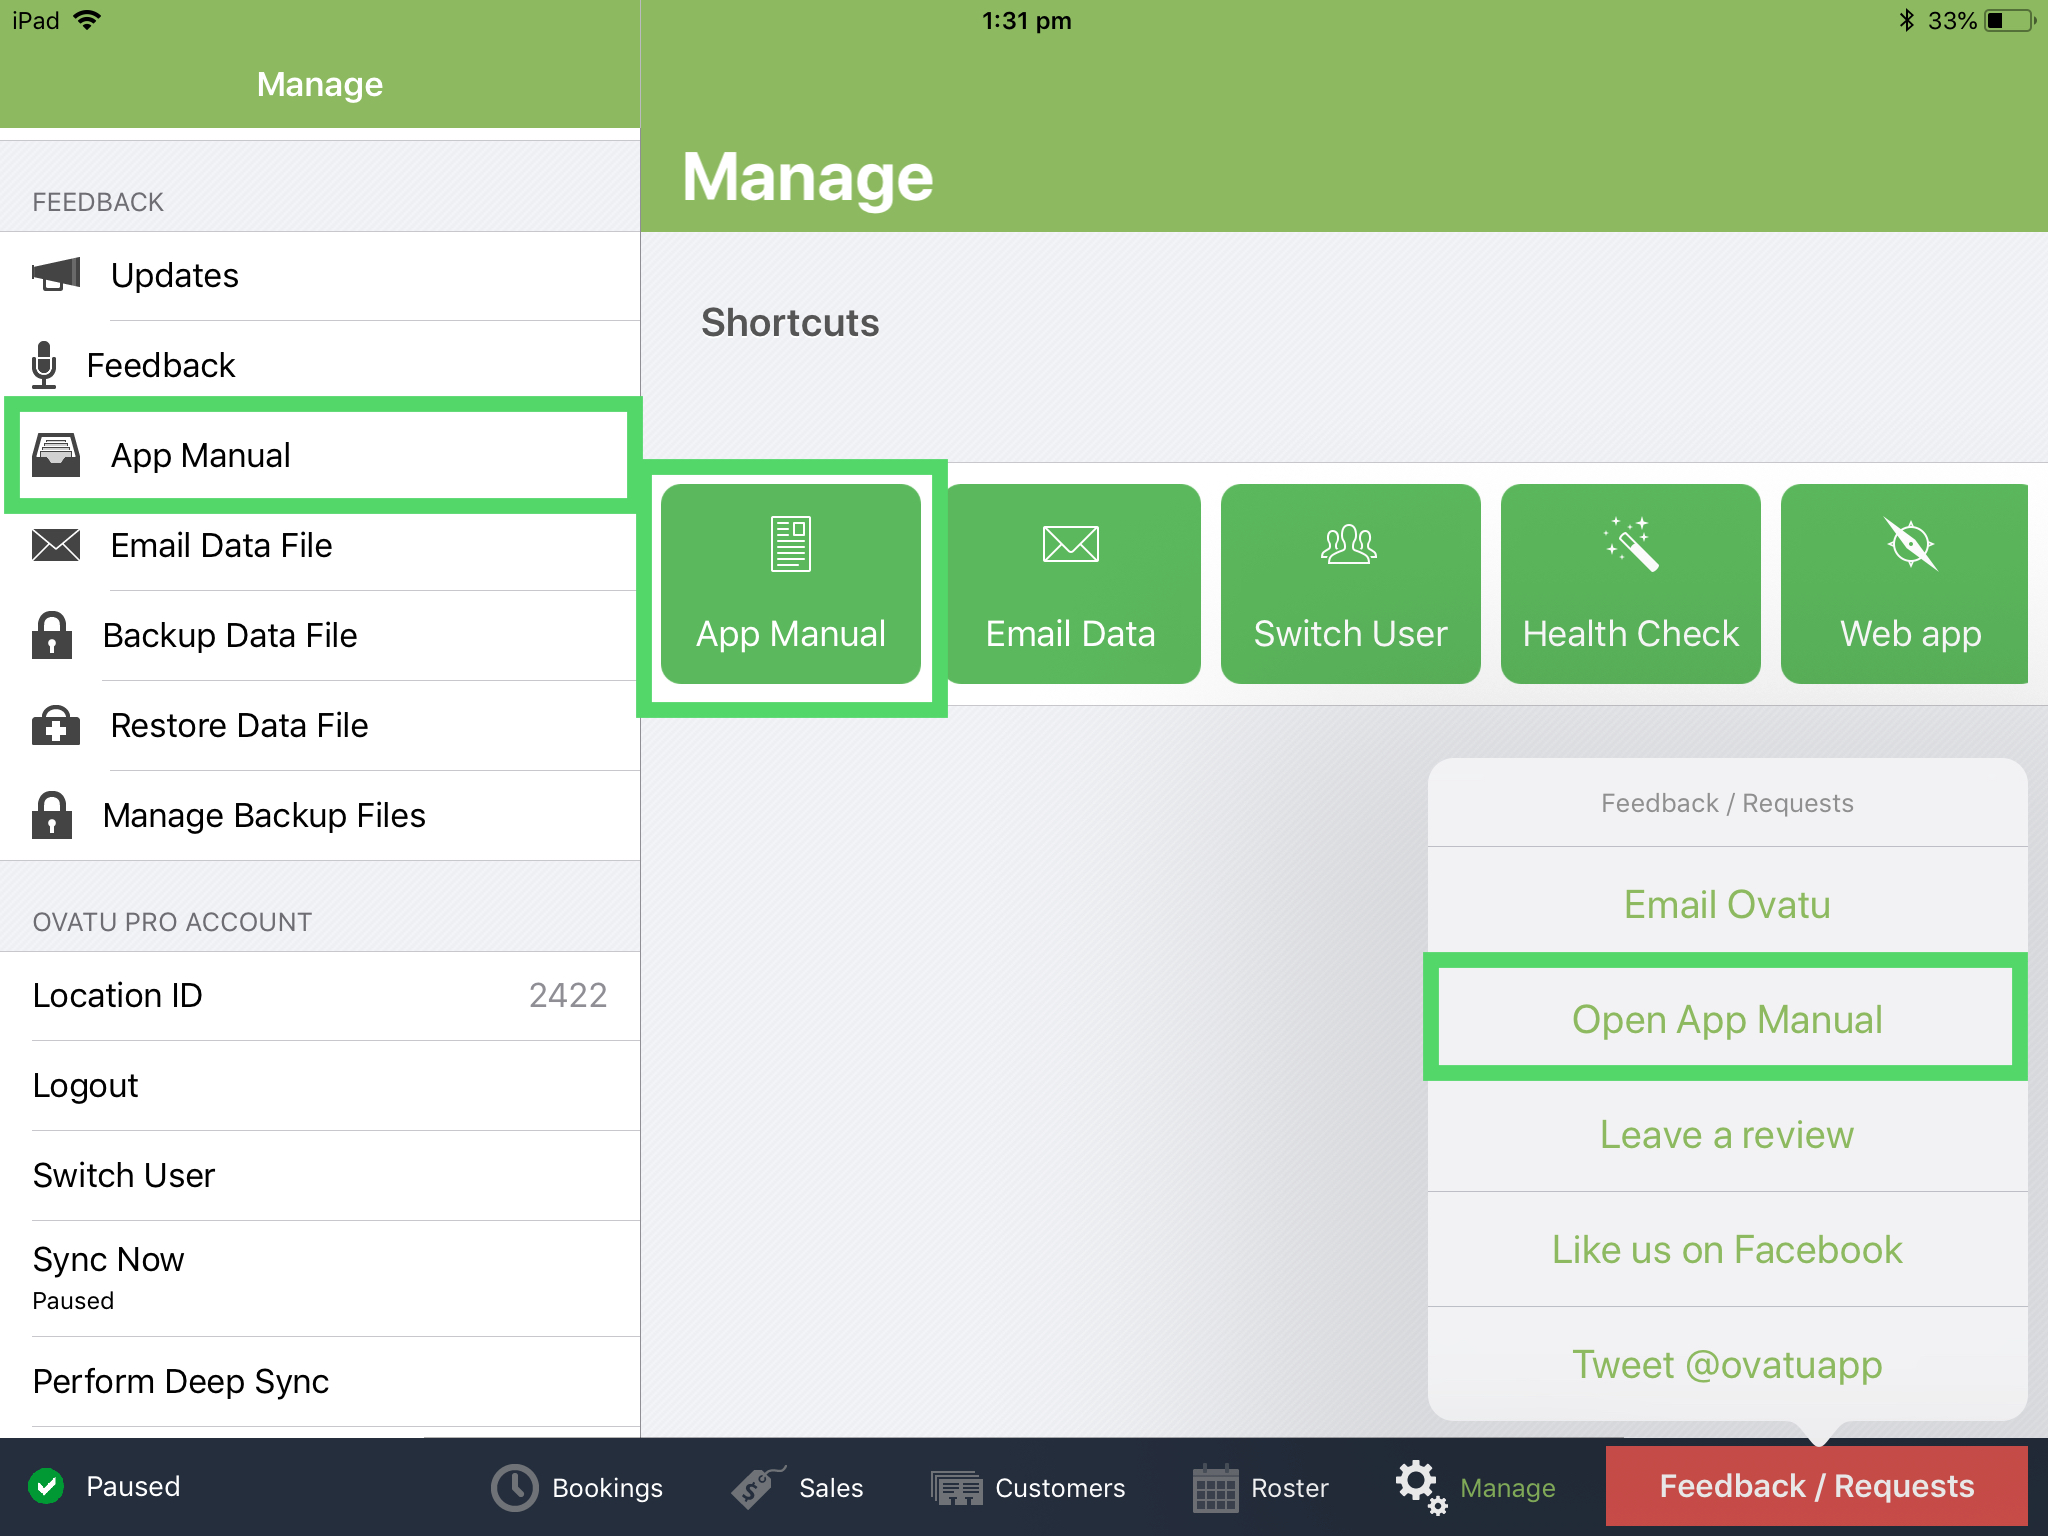Open the Sales tab
Viewport: 2048px width, 1536px height.
pyautogui.click(x=798, y=1488)
